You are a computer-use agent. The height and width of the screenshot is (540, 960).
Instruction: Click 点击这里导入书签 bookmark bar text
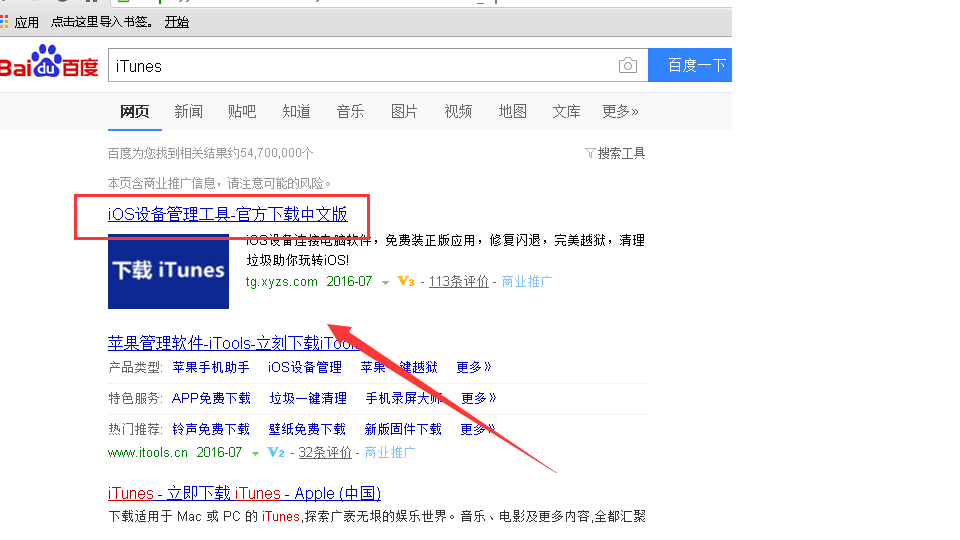pyautogui.click(x=101, y=22)
